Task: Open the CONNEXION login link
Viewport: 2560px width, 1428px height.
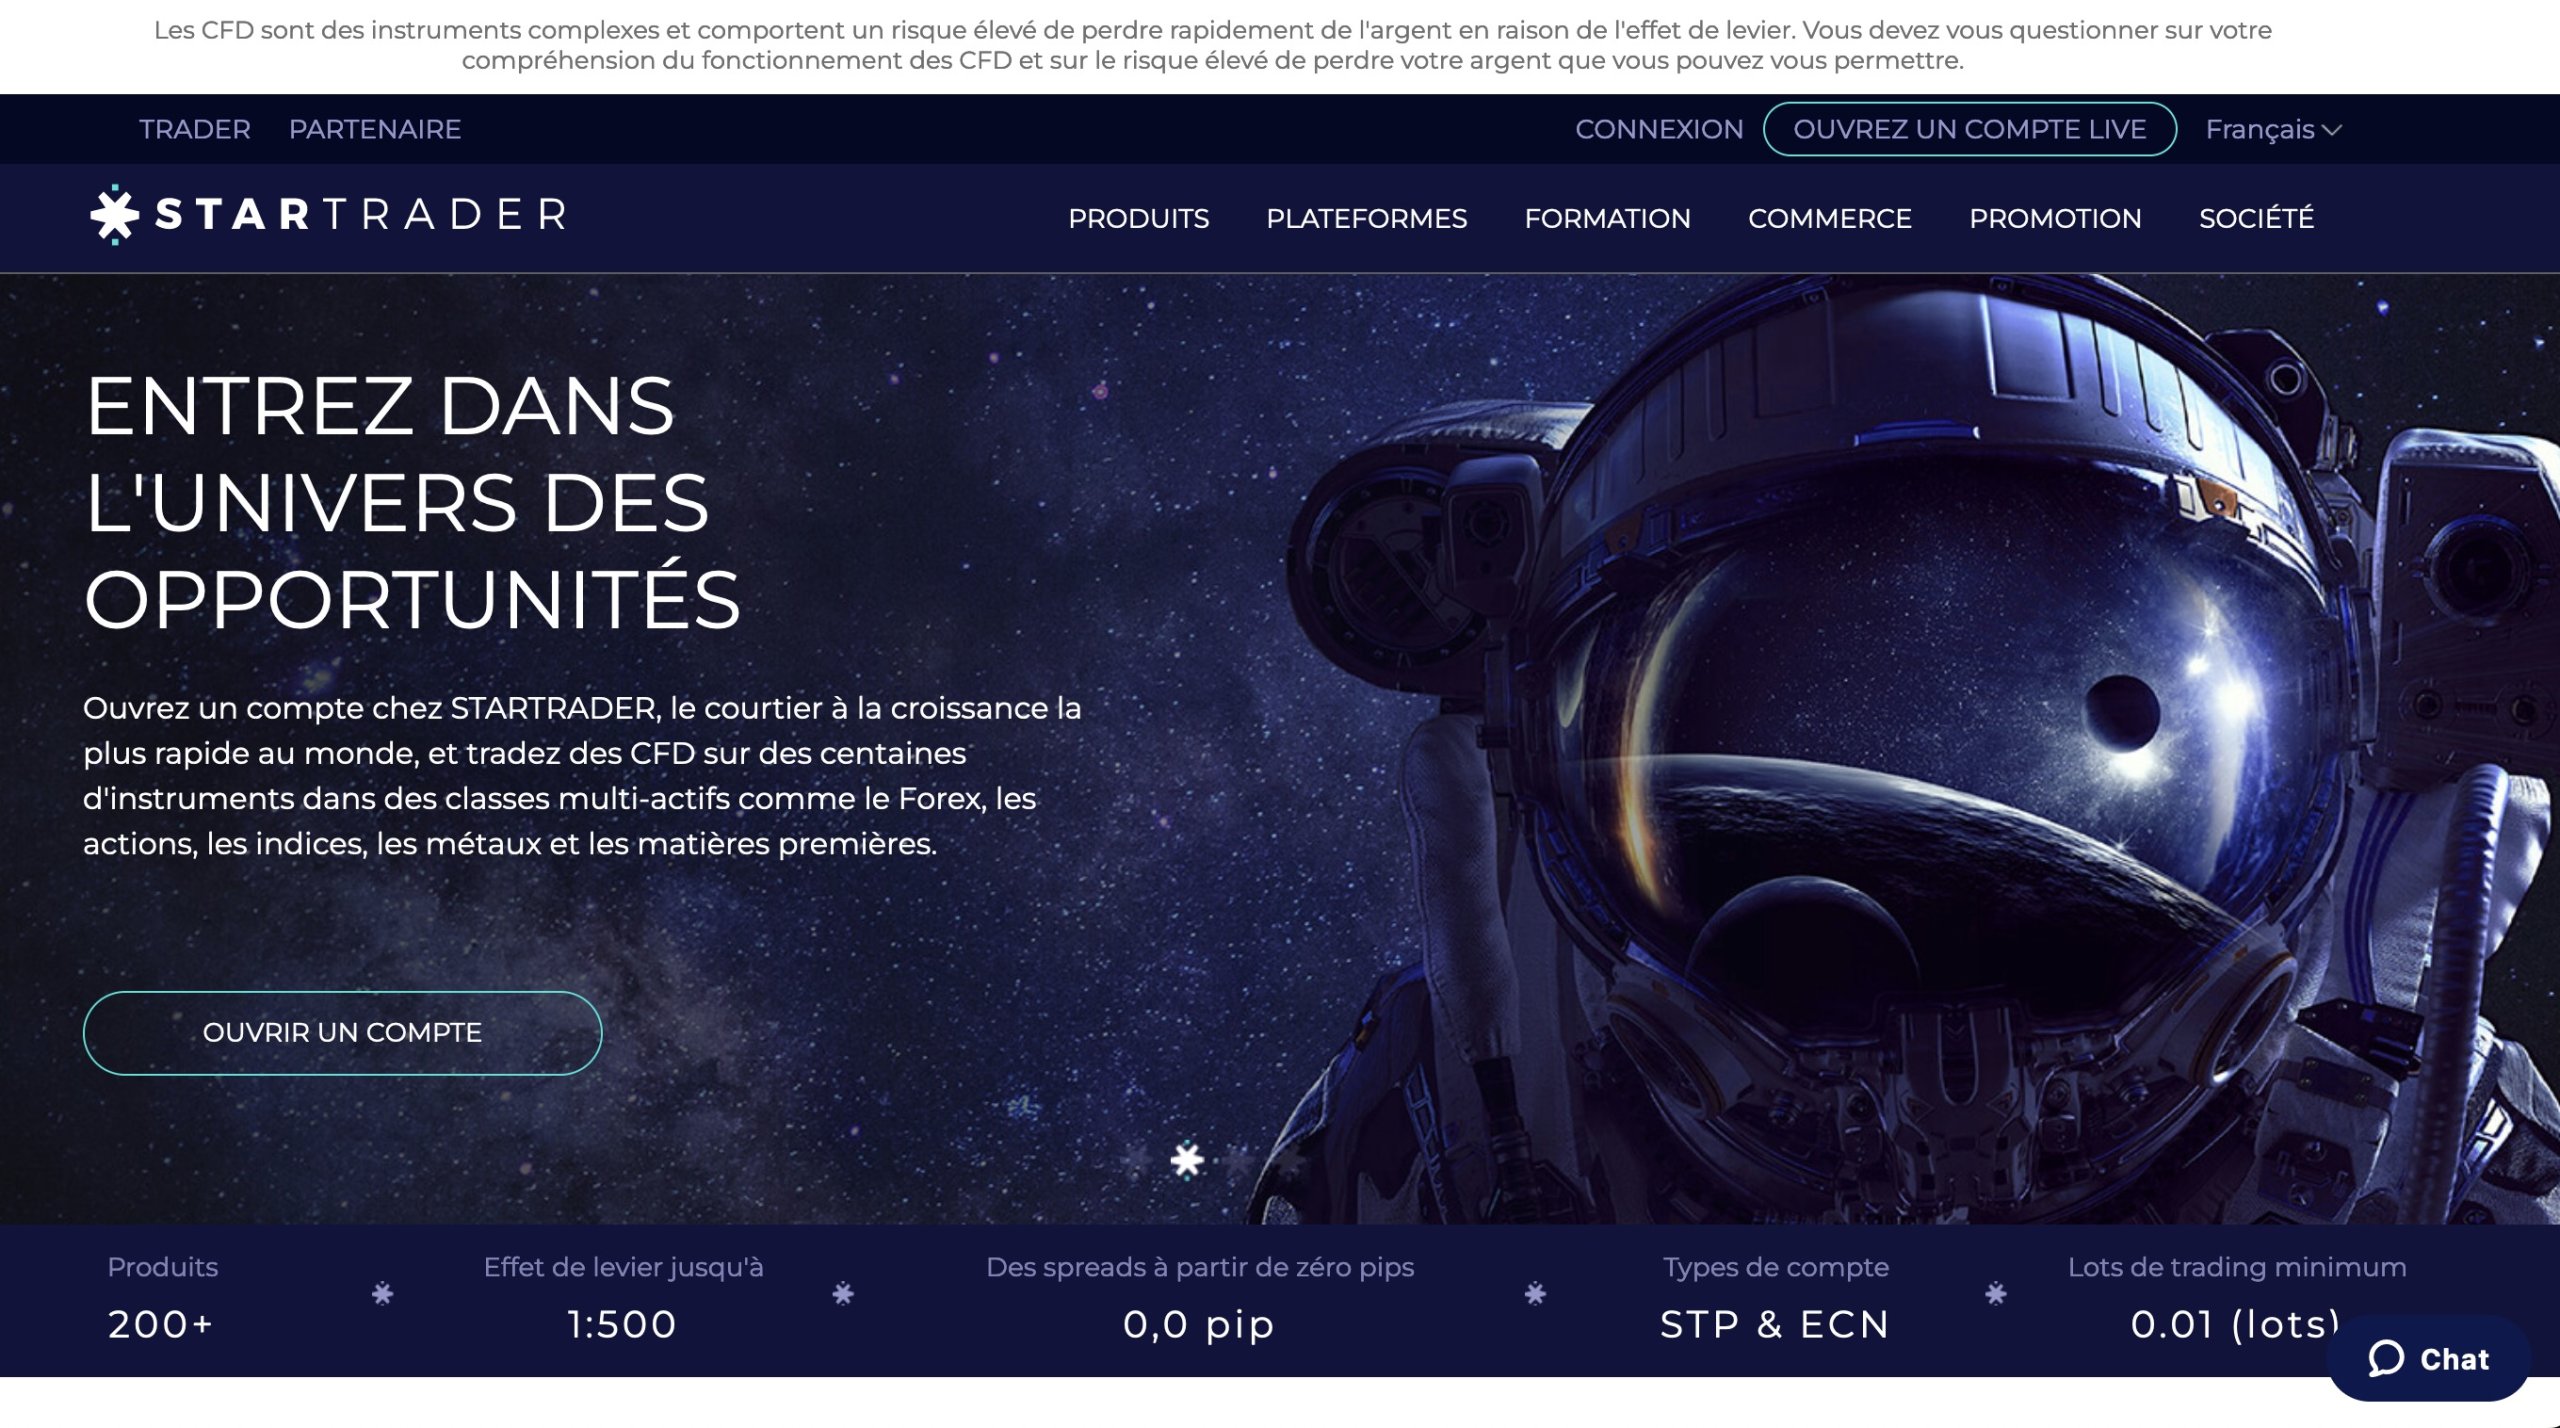Action: (x=1659, y=130)
